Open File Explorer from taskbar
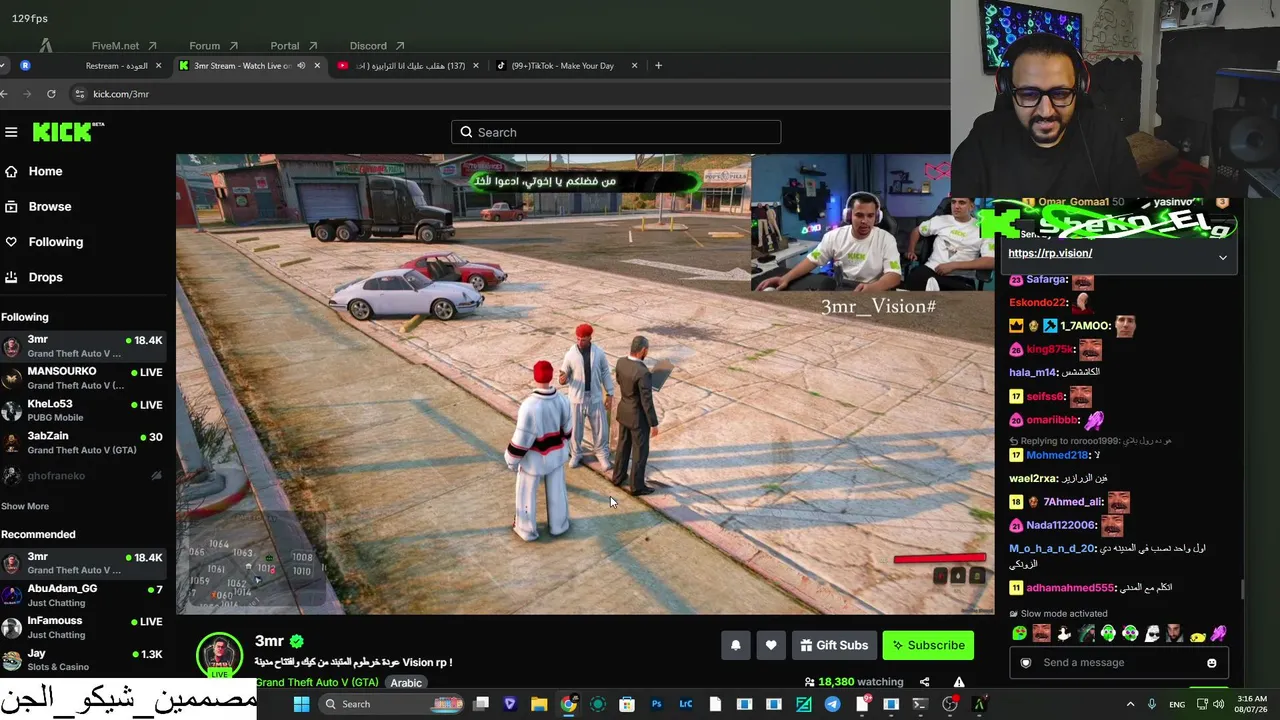The image size is (1280, 720). (x=539, y=704)
